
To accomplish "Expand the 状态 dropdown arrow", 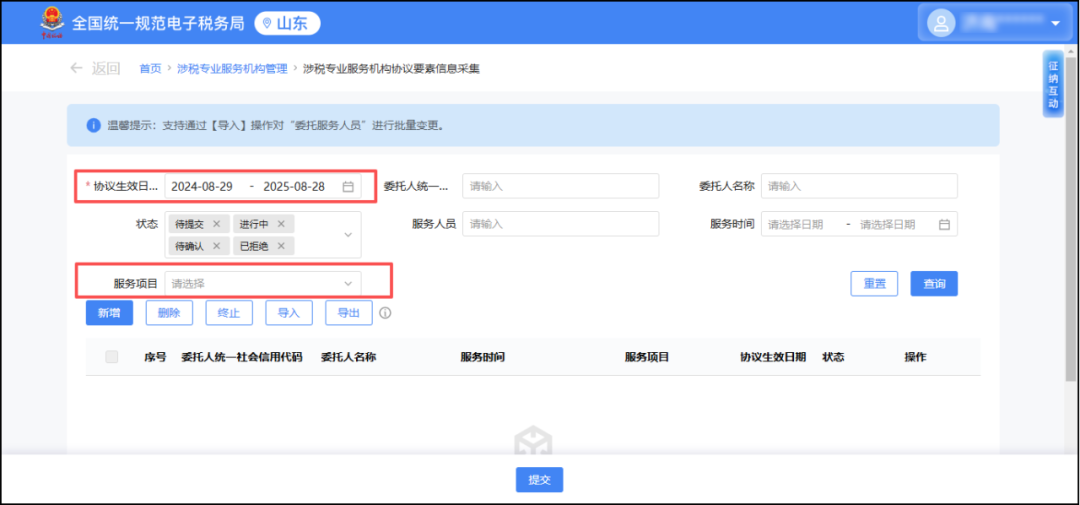I will 348,235.
